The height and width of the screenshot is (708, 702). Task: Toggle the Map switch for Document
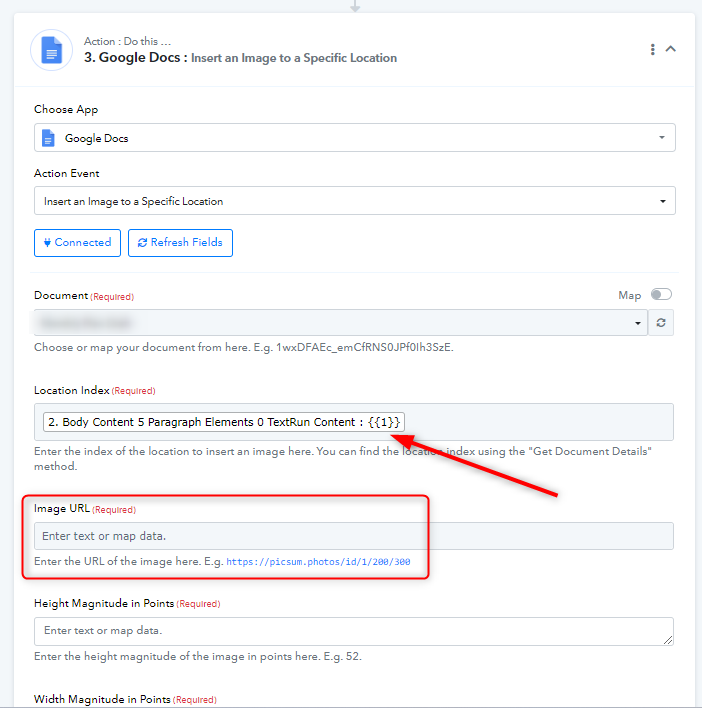click(661, 295)
